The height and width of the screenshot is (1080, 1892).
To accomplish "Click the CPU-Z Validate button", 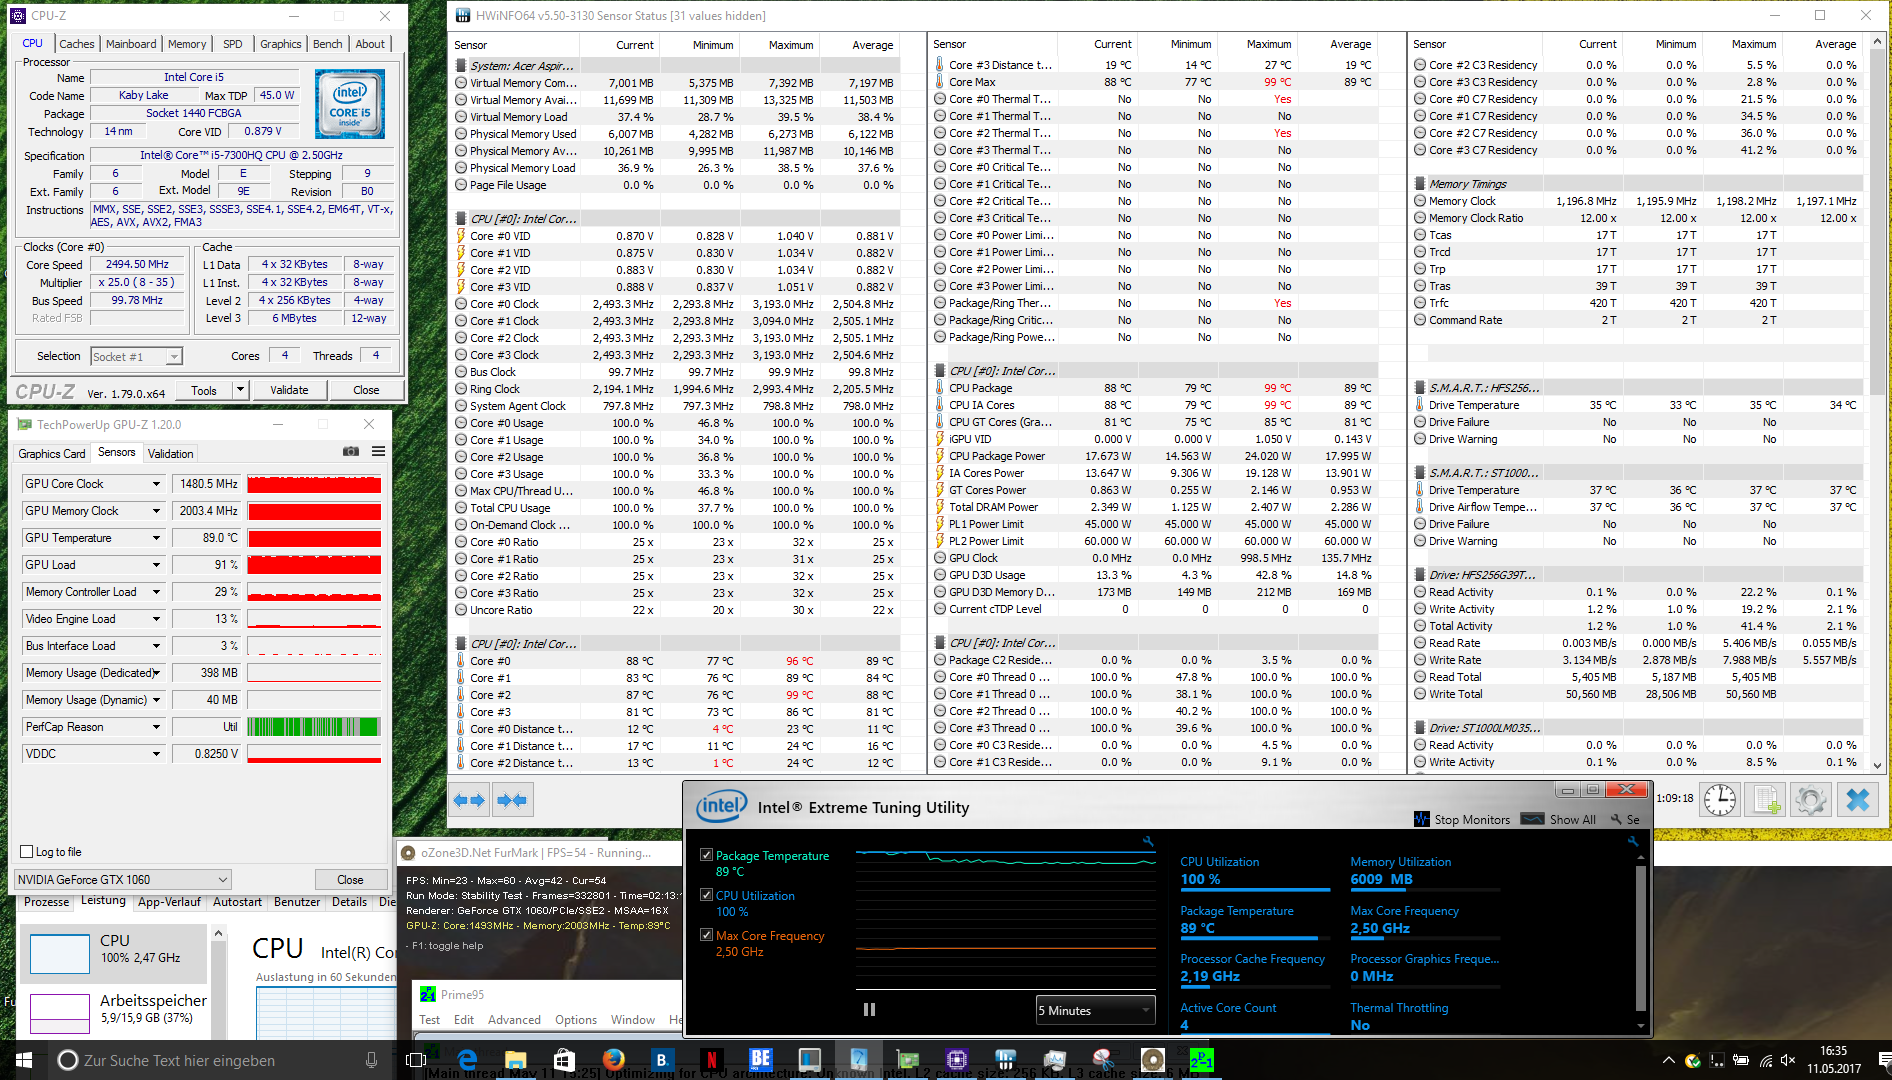I will coord(289,390).
